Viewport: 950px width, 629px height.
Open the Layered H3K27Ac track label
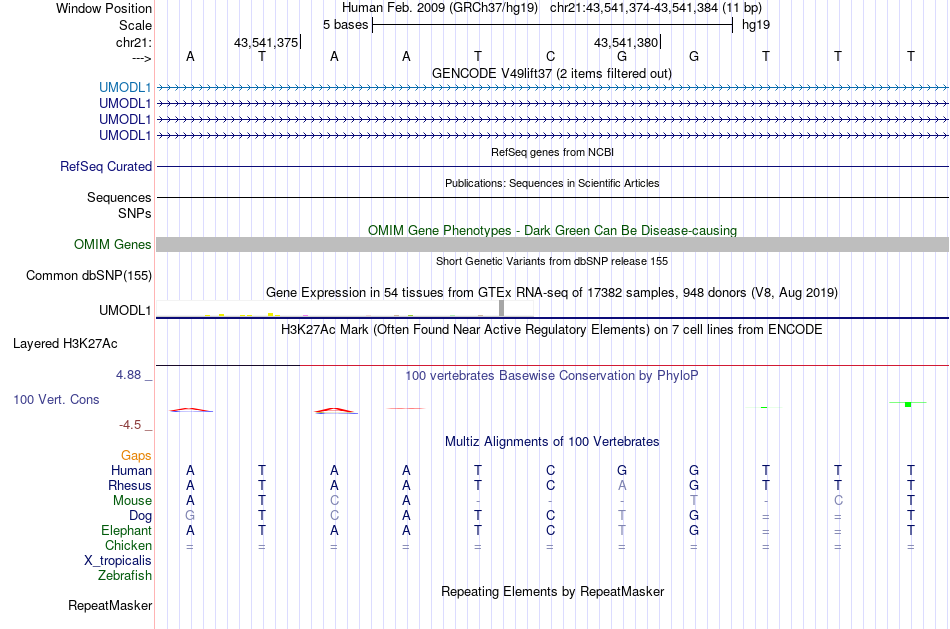[65, 344]
